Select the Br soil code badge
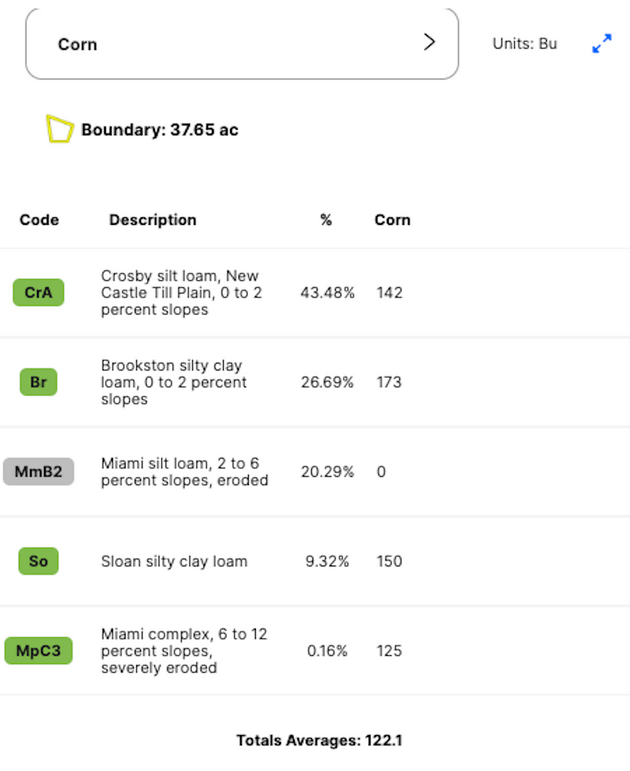630x771 pixels. point(38,382)
